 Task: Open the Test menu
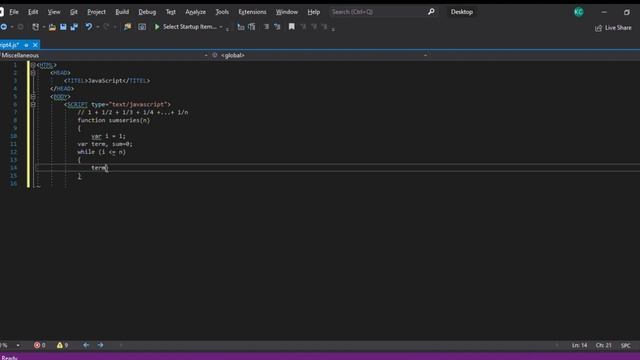(x=171, y=12)
